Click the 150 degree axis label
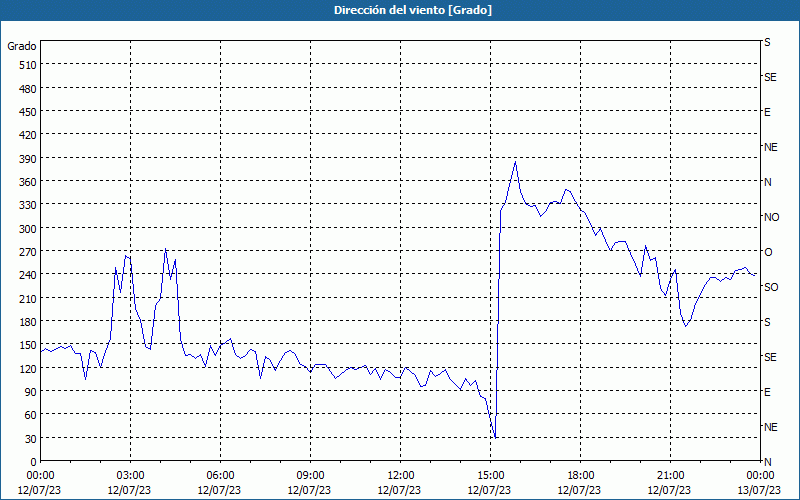800x500 pixels. tap(28, 345)
